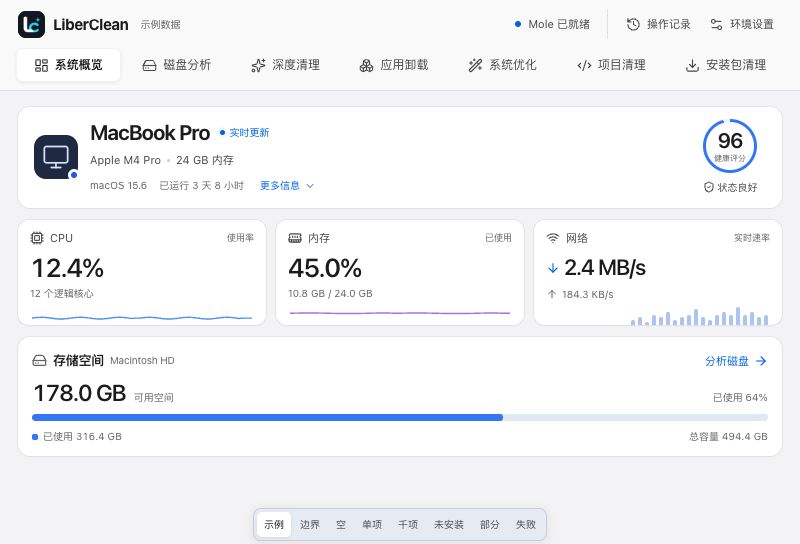Click the CPU usage sparkline chart

tap(142, 318)
